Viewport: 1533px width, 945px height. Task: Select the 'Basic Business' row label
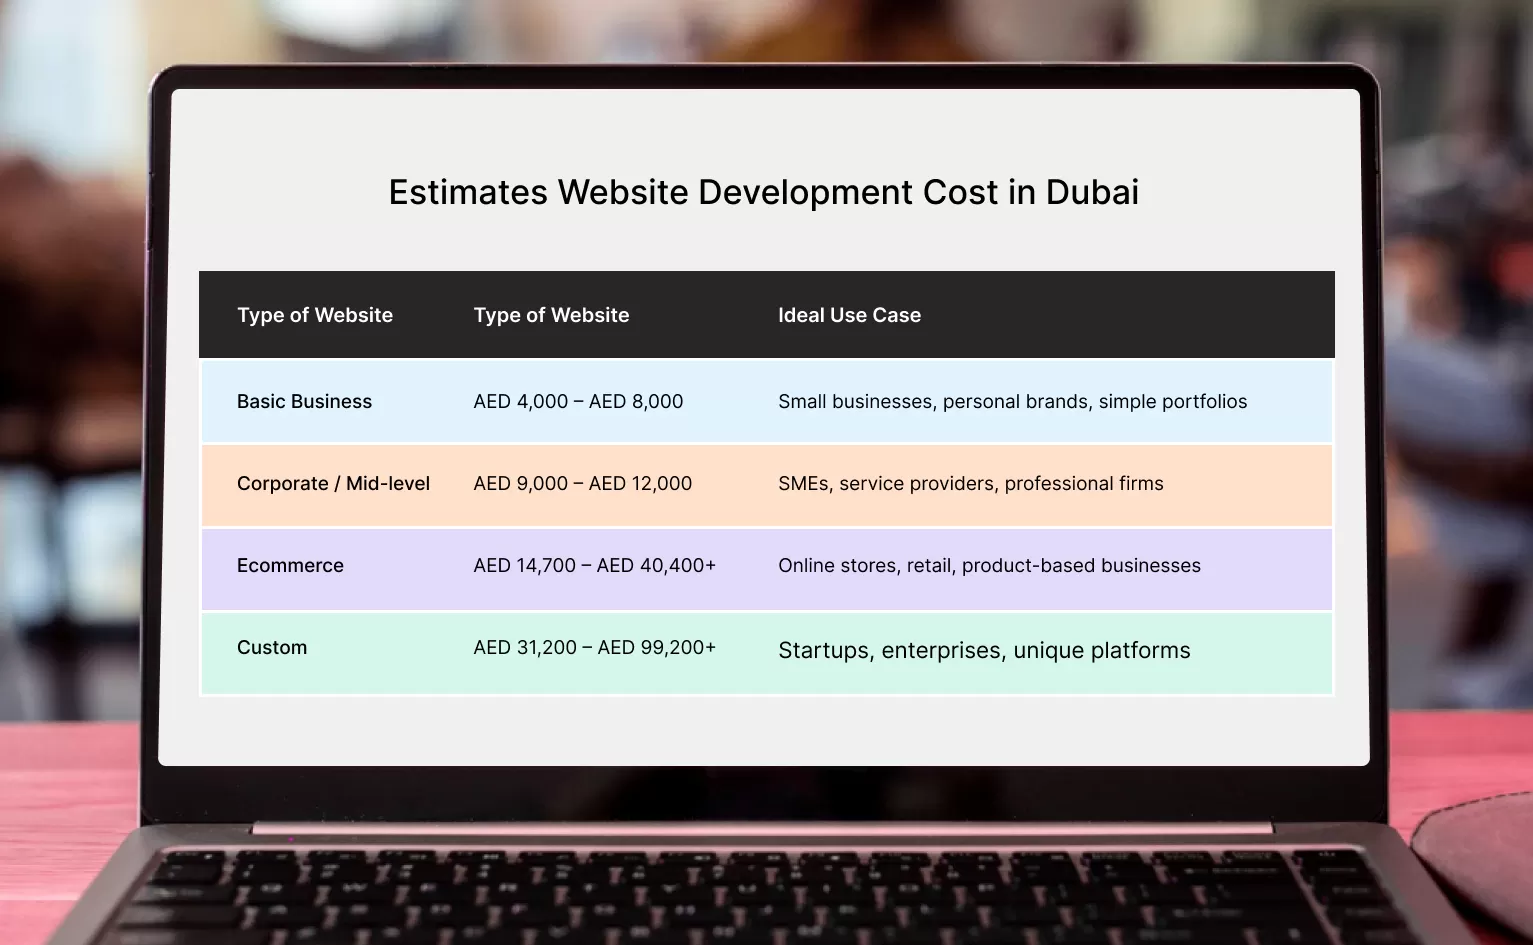click(x=304, y=401)
